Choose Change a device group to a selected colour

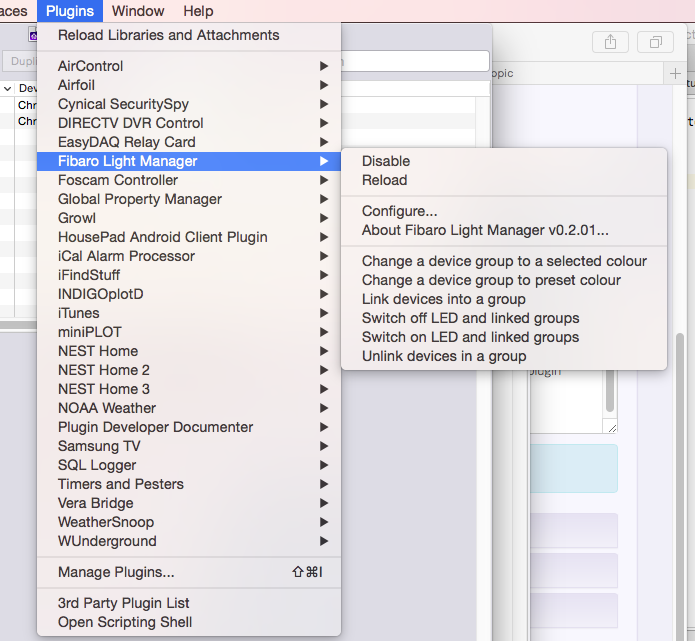[504, 262]
